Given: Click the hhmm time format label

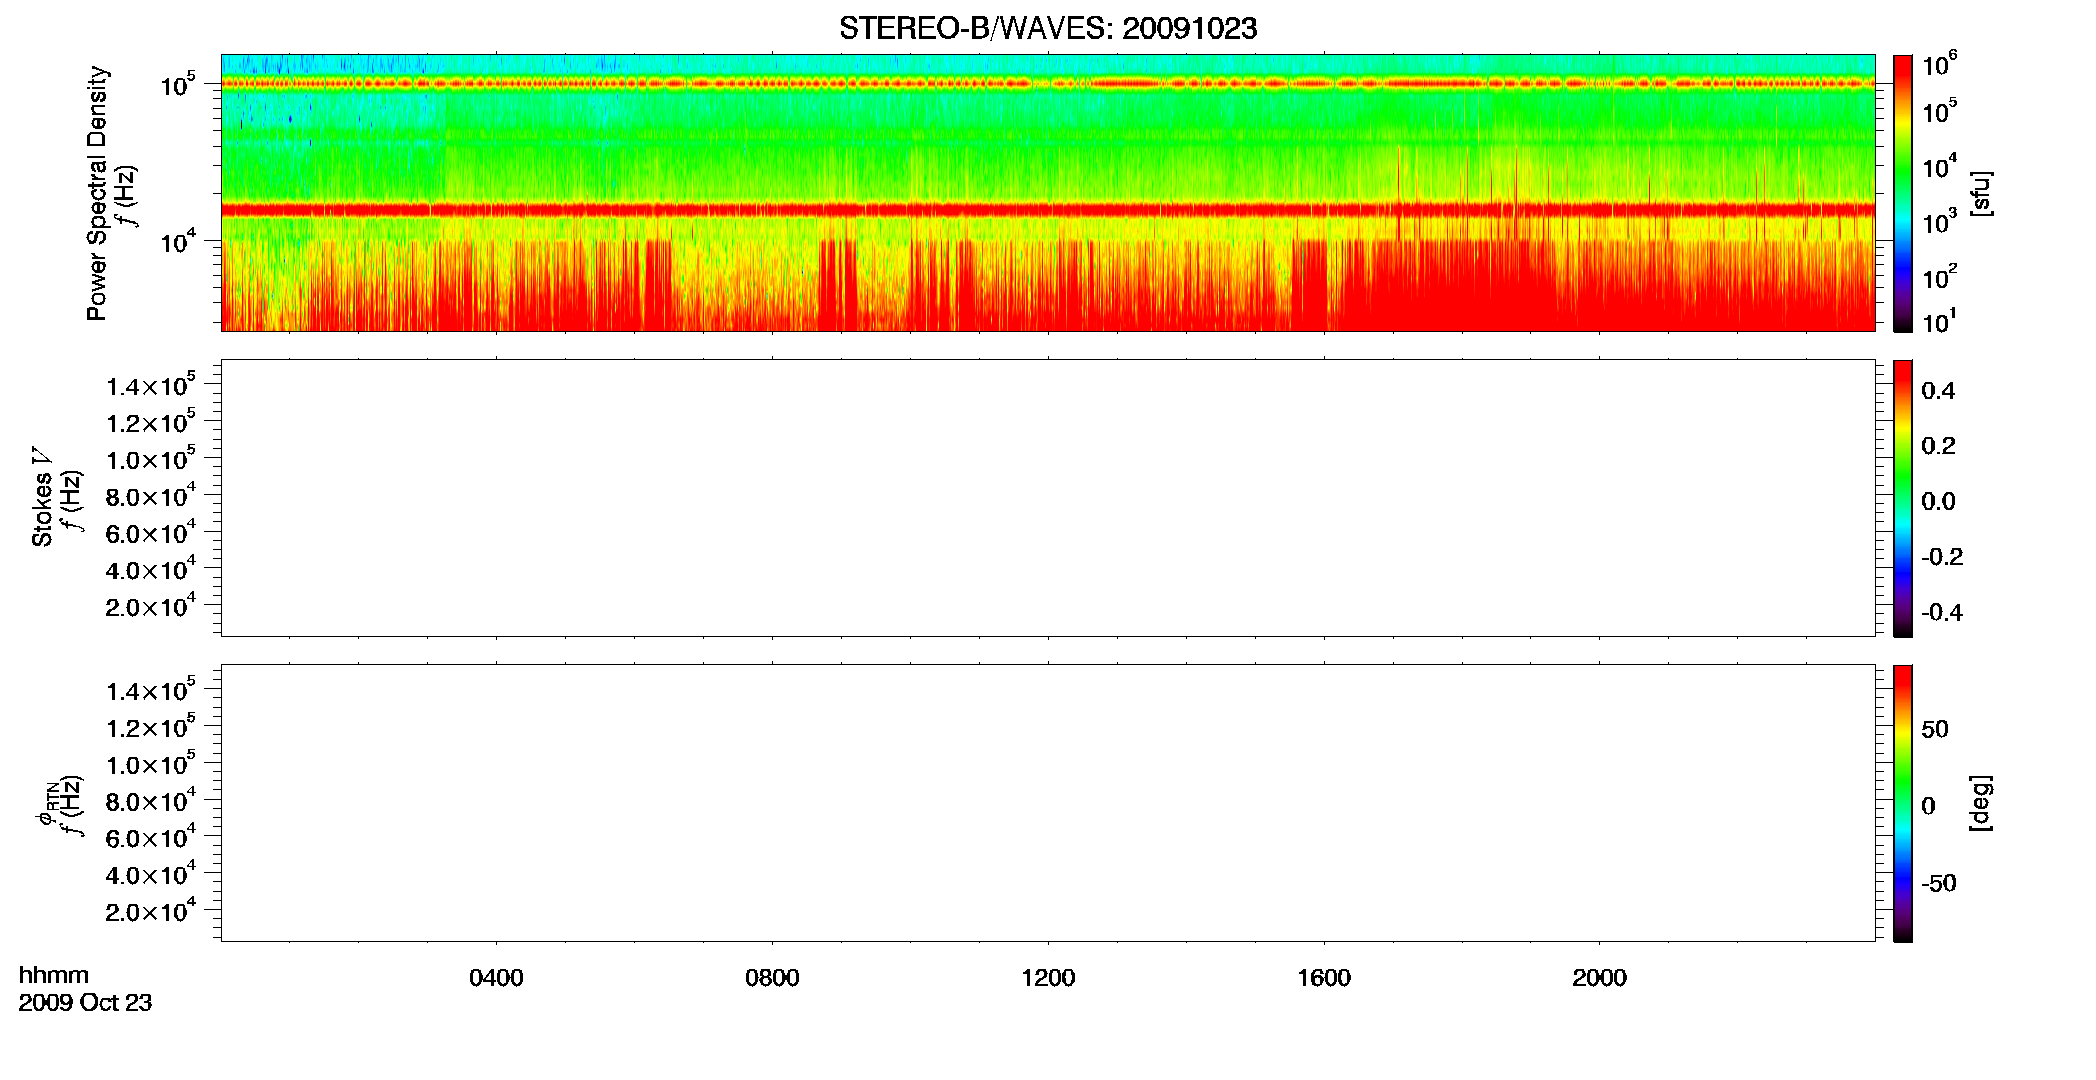Looking at the screenshot, I should click(x=54, y=976).
